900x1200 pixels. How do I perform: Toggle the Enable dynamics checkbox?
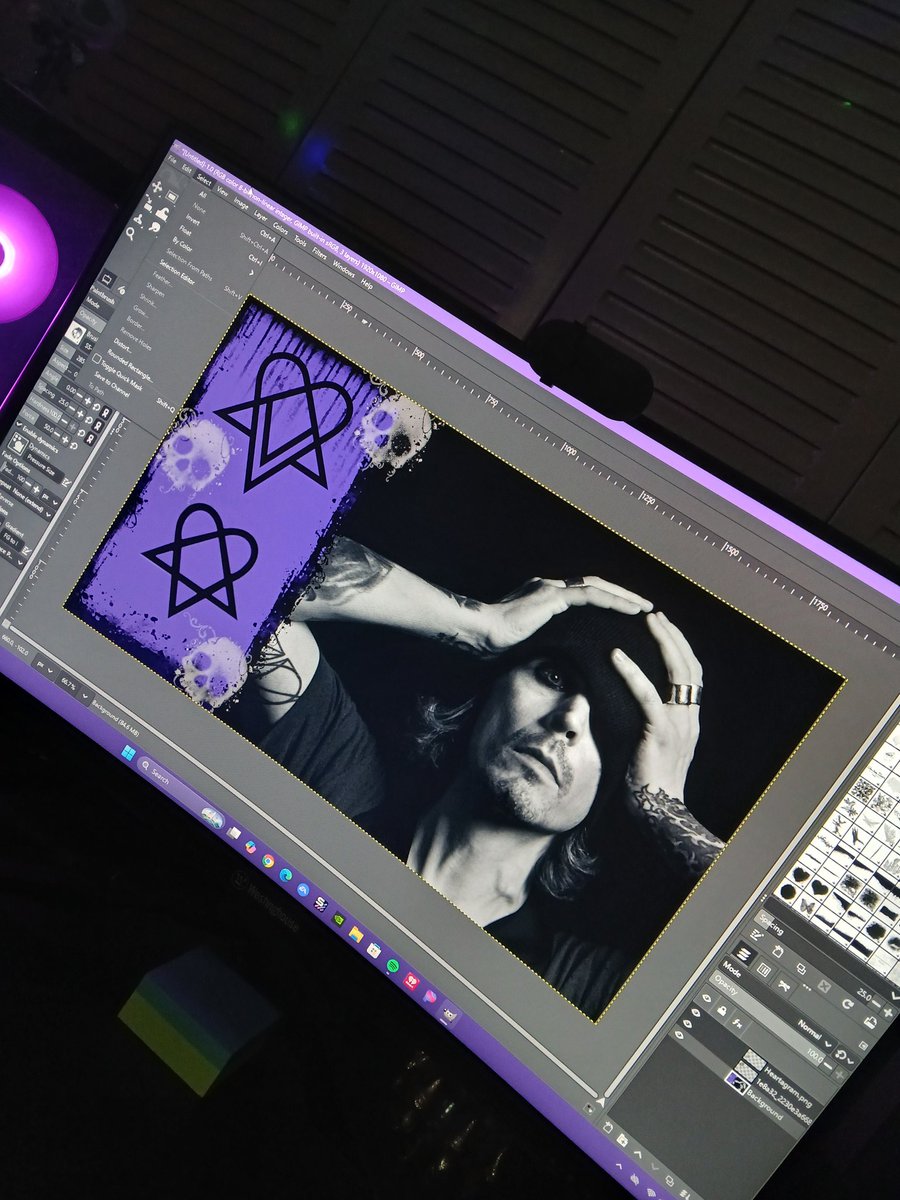click(19, 424)
